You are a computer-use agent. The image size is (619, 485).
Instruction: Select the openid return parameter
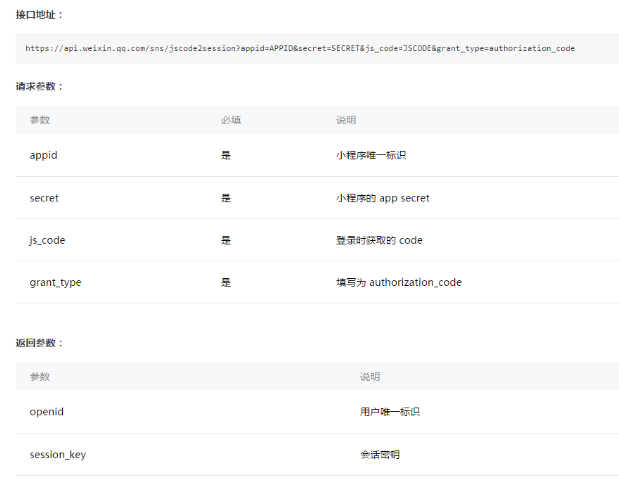47,412
